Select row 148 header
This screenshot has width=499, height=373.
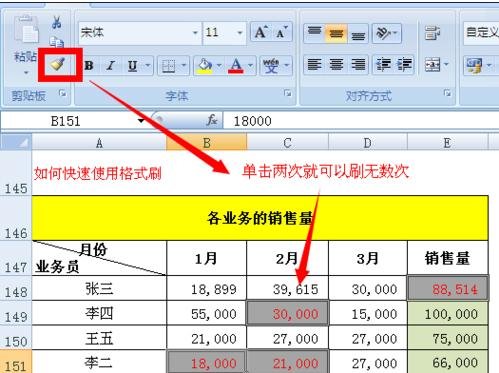[16, 288]
